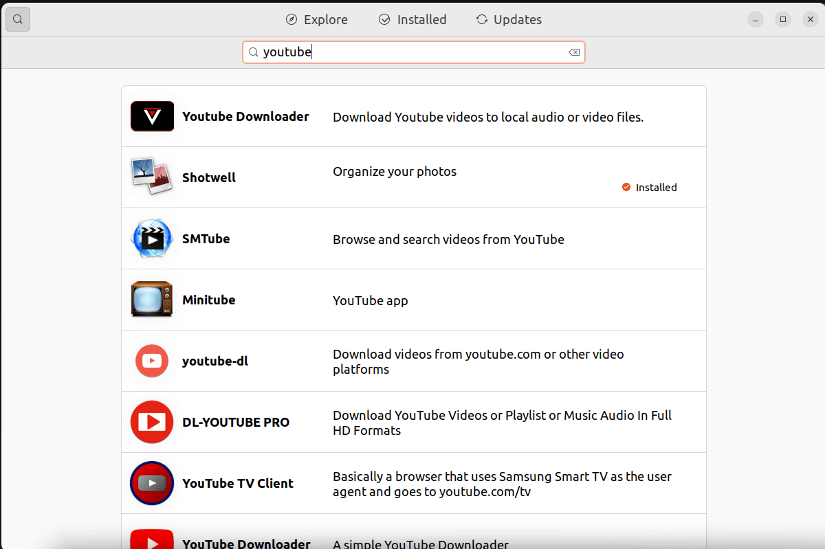Click the magnifier icon inside search field

(x=253, y=52)
